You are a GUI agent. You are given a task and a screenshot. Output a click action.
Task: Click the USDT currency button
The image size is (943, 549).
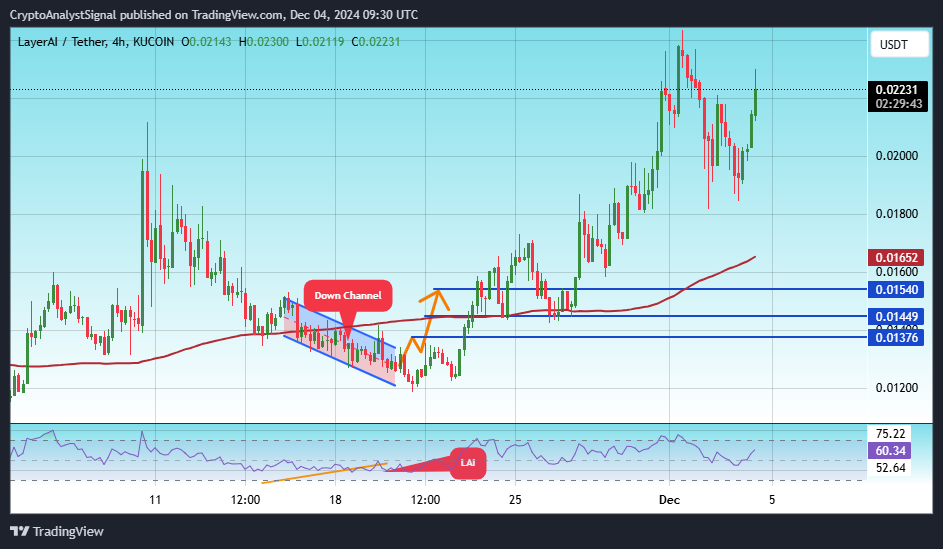[x=900, y=44]
